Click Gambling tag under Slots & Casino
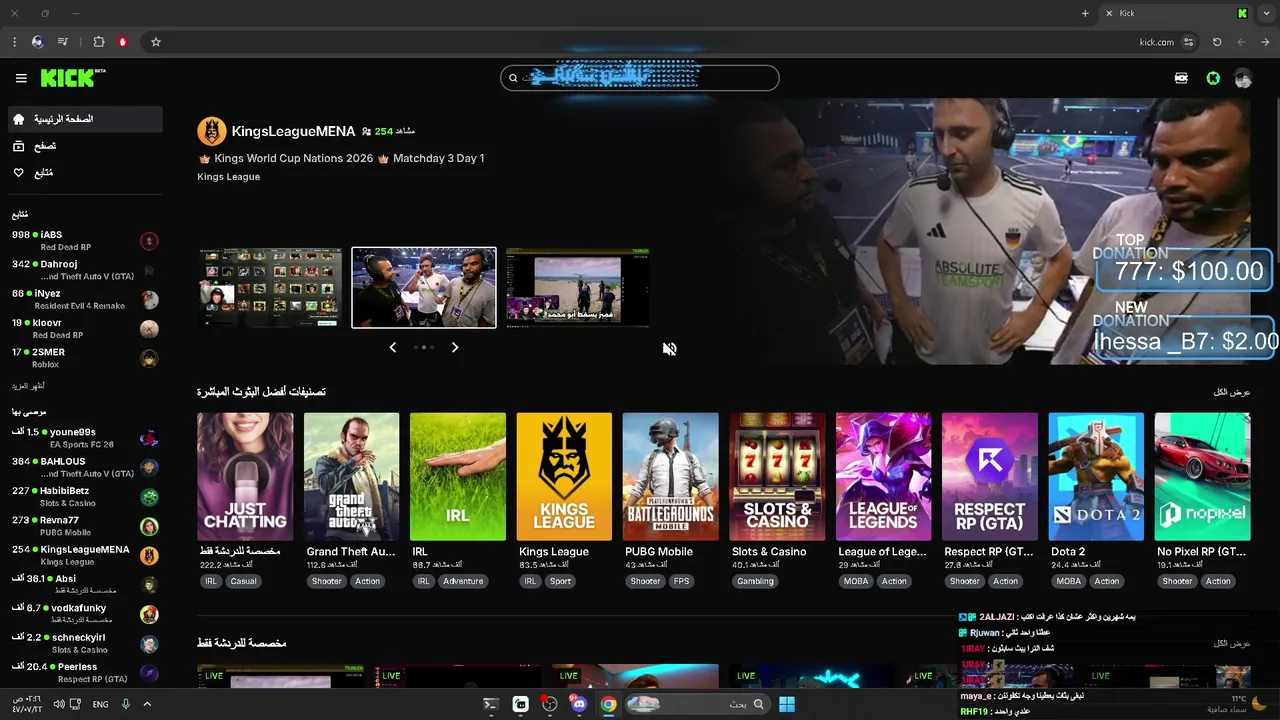This screenshot has height=720, width=1280. [x=755, y=581]
